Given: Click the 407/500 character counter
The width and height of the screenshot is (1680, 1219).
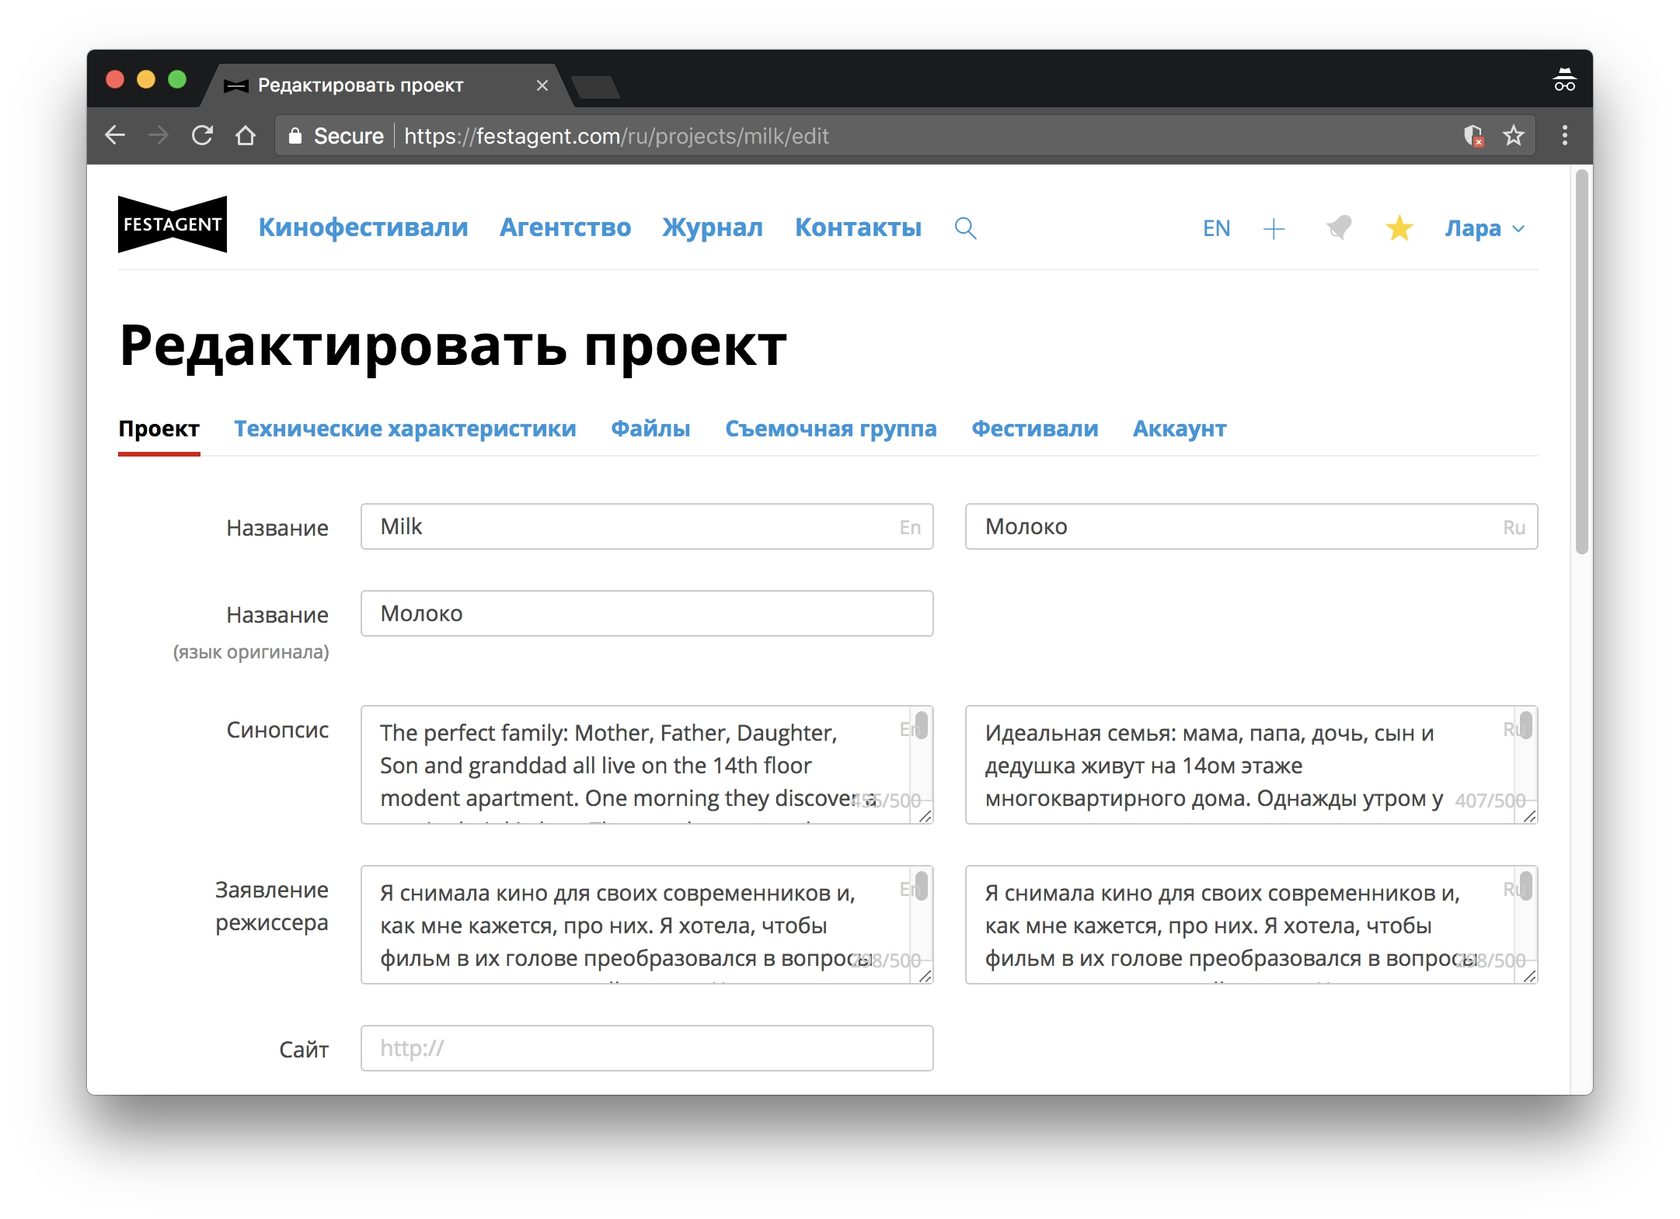Looking at the screenshot, I should click(1490, 800).
